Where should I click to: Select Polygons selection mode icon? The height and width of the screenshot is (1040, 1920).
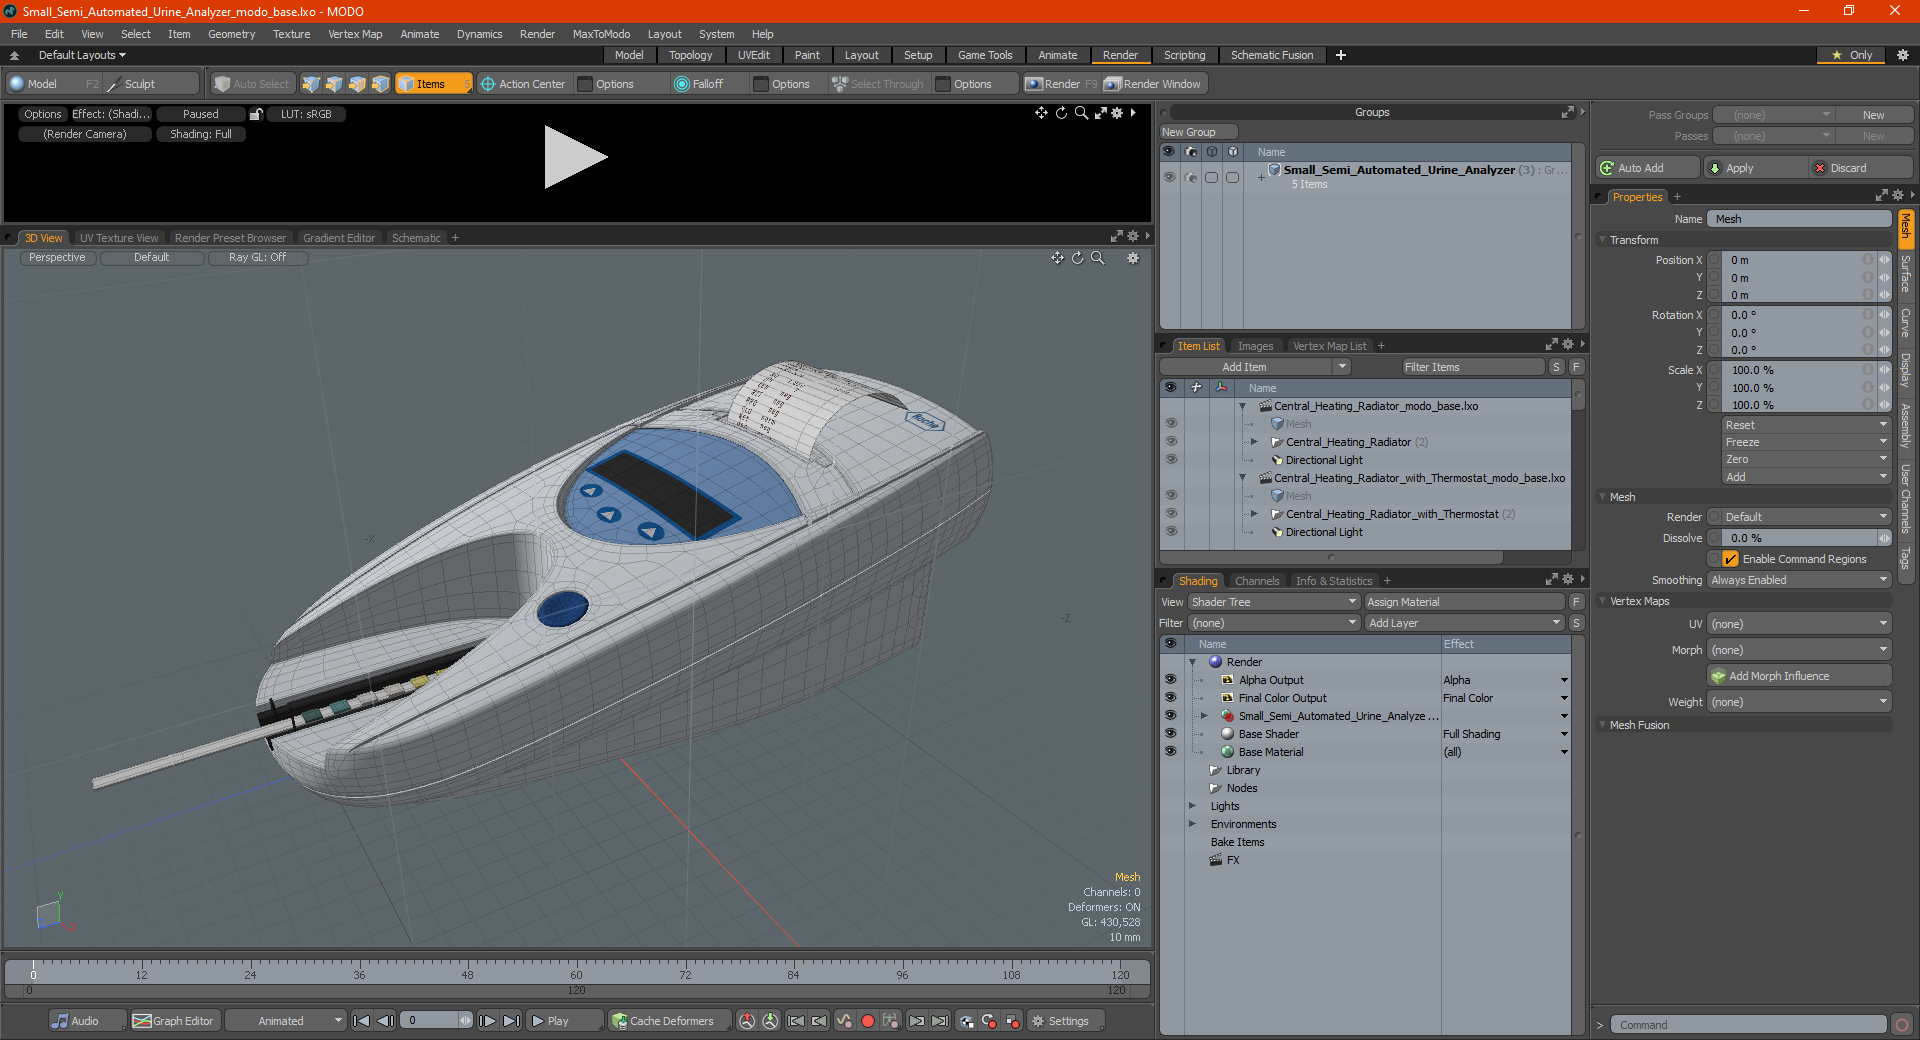pyautogui.click(x=357, y=84)
